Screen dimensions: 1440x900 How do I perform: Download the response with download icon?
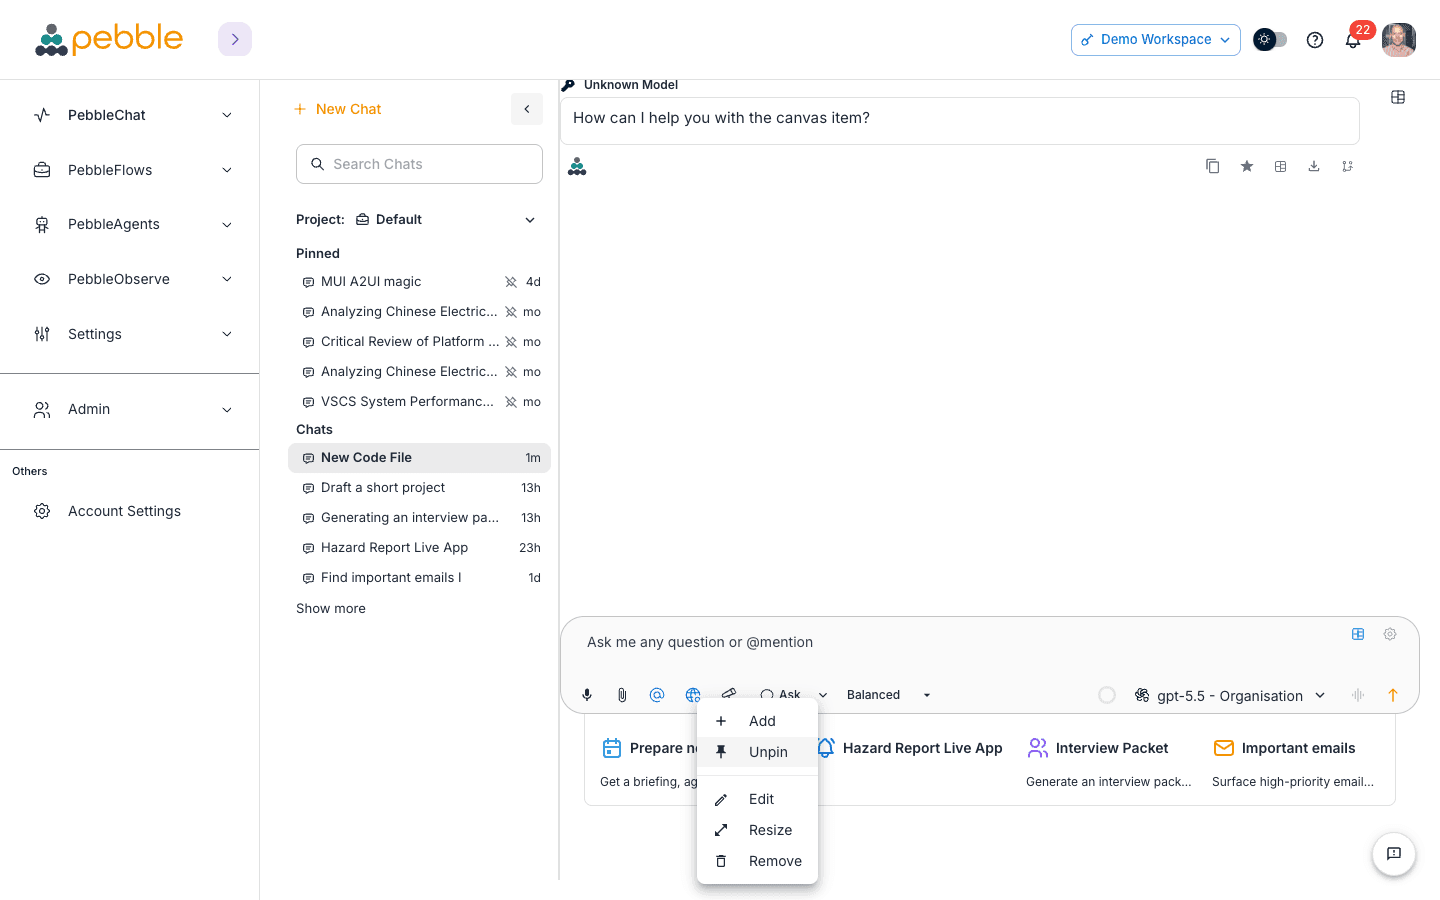pyautogui.click(x=1314, y=166)
